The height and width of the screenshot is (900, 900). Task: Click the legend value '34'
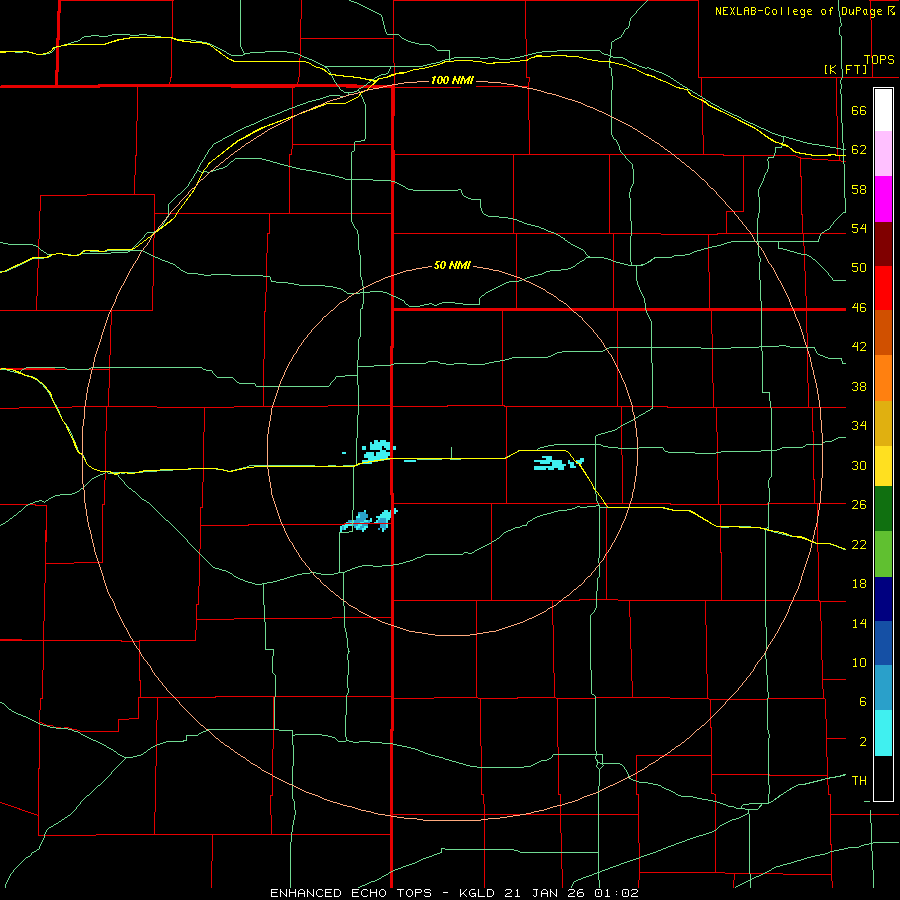tap(859, 426)
